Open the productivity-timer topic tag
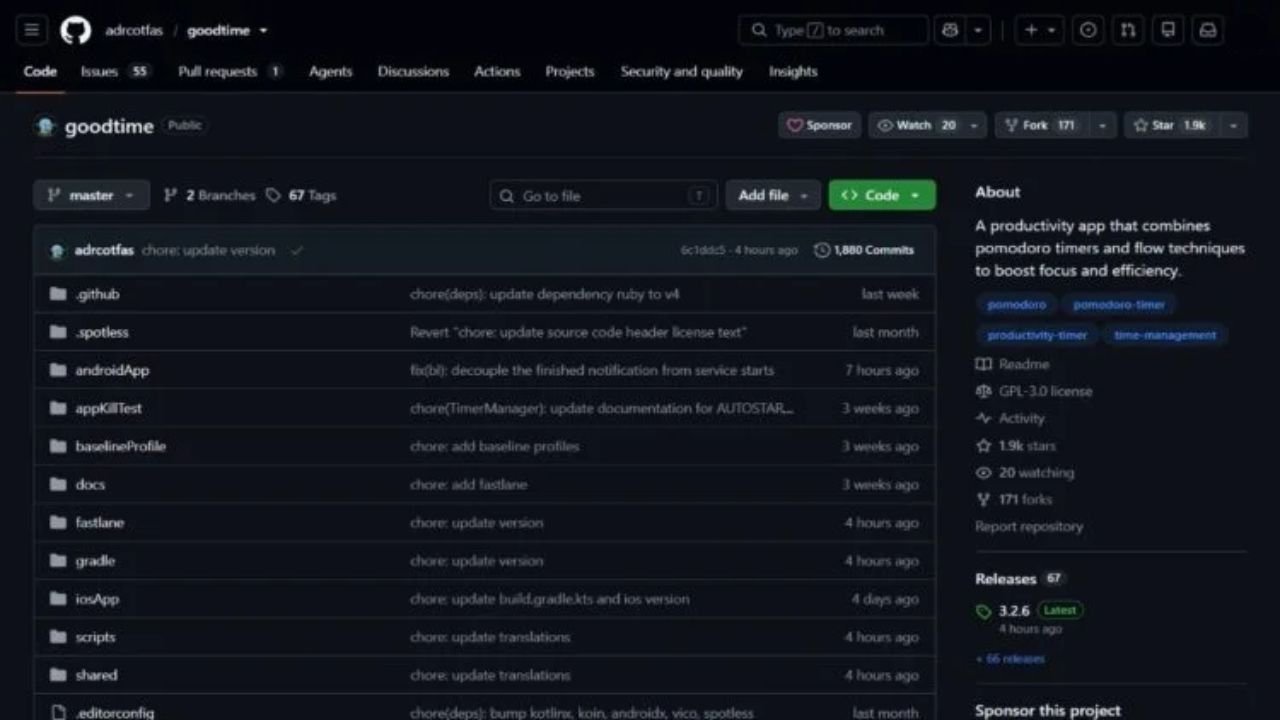Image resolution: width=1280 pixels, height=720 pixels. 1037,335
